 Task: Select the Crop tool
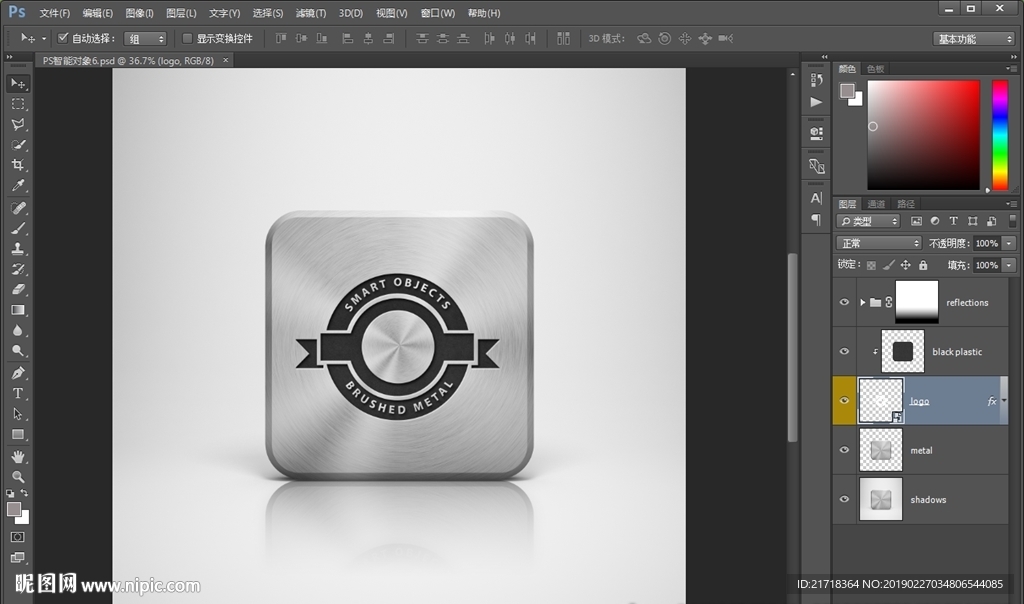[x=18, y=166]
